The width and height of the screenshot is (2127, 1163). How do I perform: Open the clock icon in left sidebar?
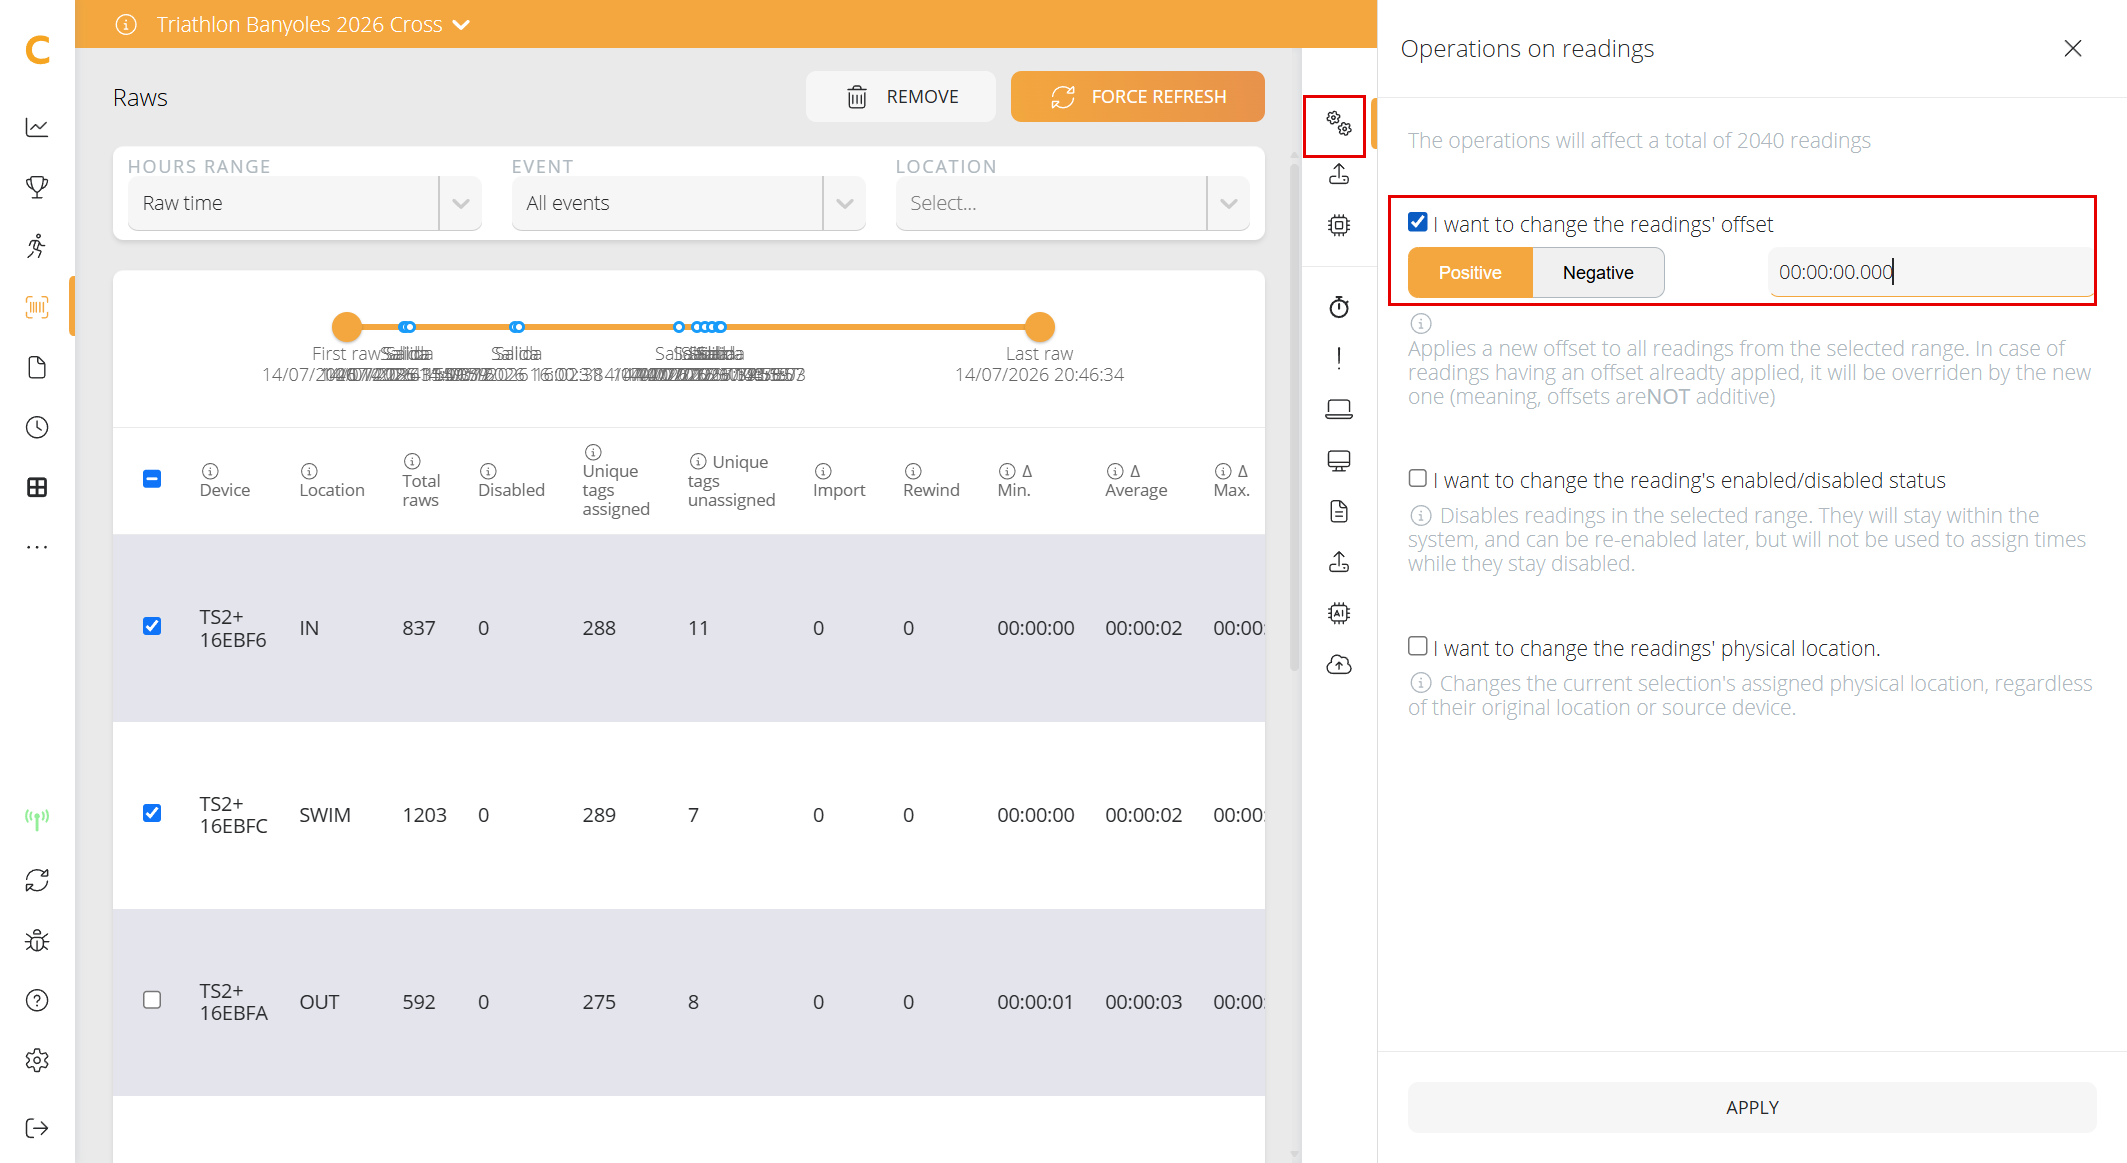pyautogui.click(x=37, y=427)
